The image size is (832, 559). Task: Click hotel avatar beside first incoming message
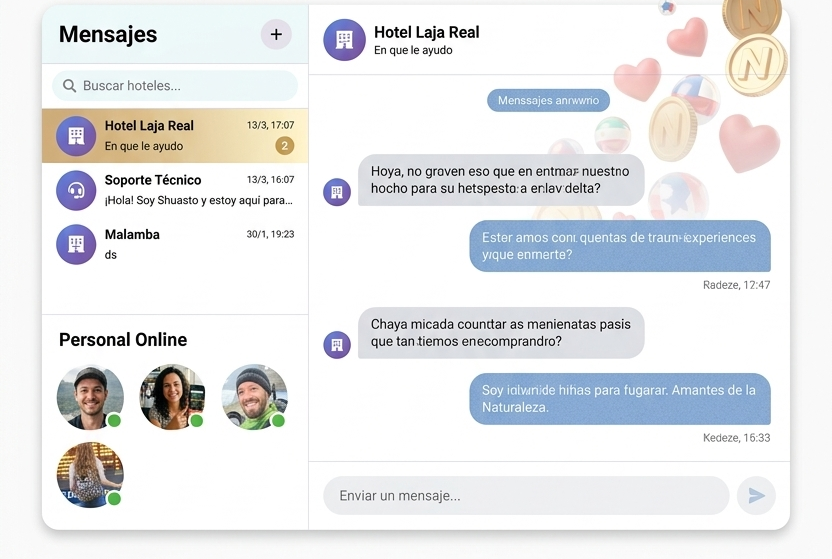(337, 192)
